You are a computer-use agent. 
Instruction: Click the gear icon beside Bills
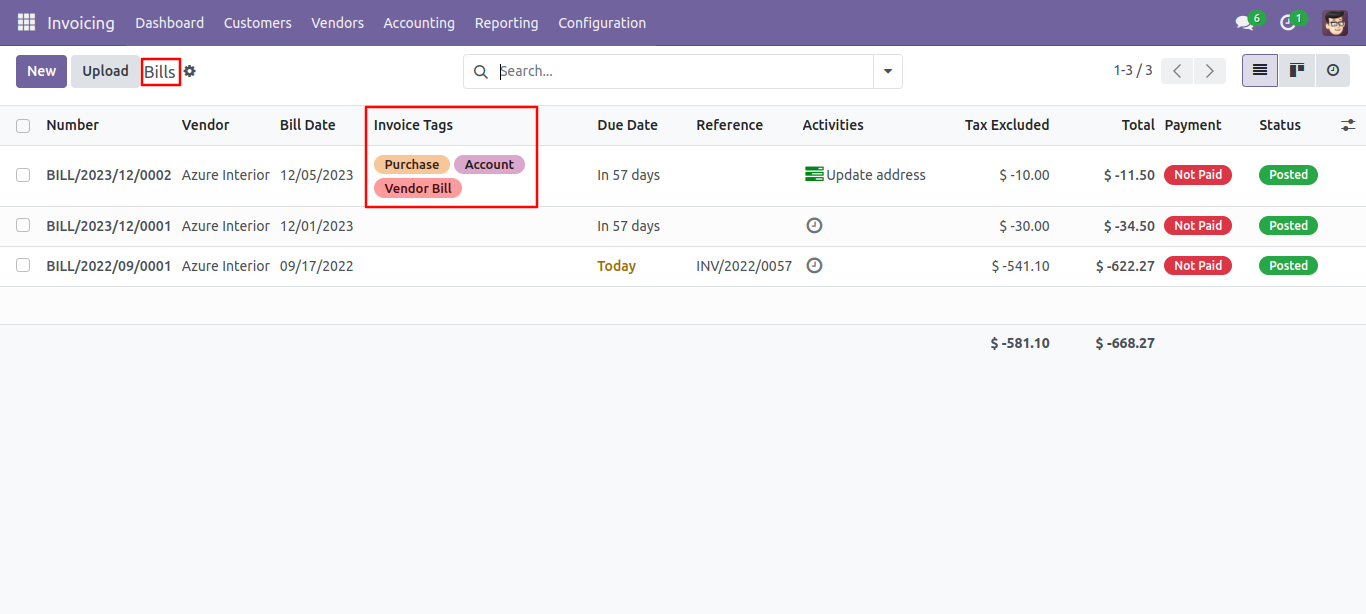click(x=189, y=71)
